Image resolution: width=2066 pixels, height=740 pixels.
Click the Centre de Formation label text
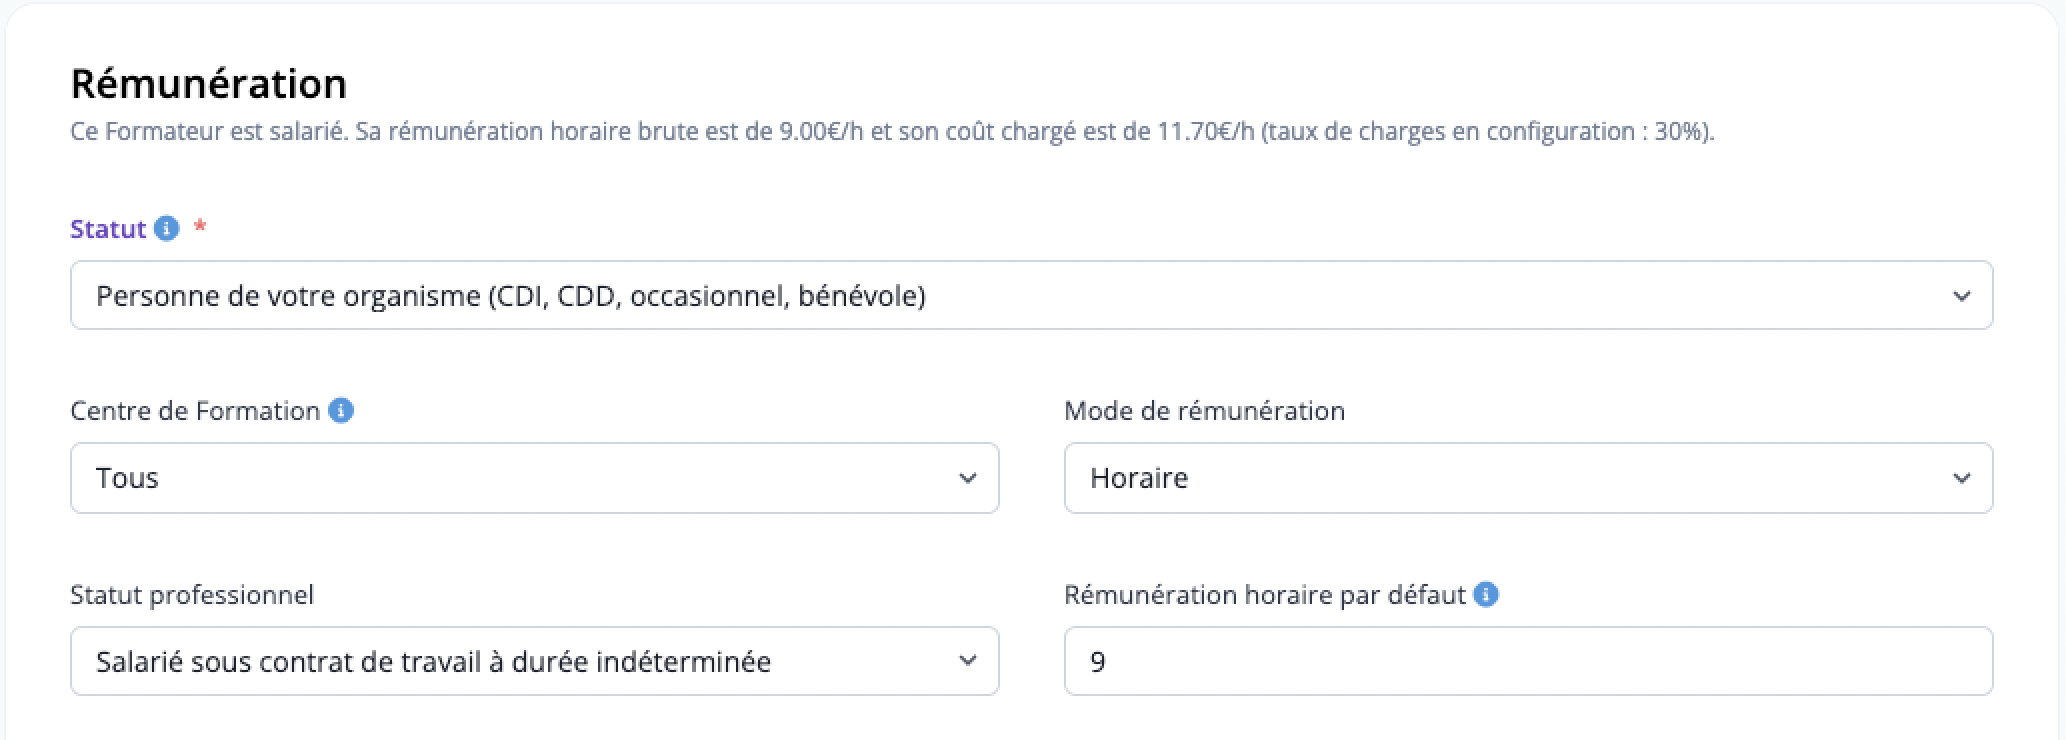(195, 411)
